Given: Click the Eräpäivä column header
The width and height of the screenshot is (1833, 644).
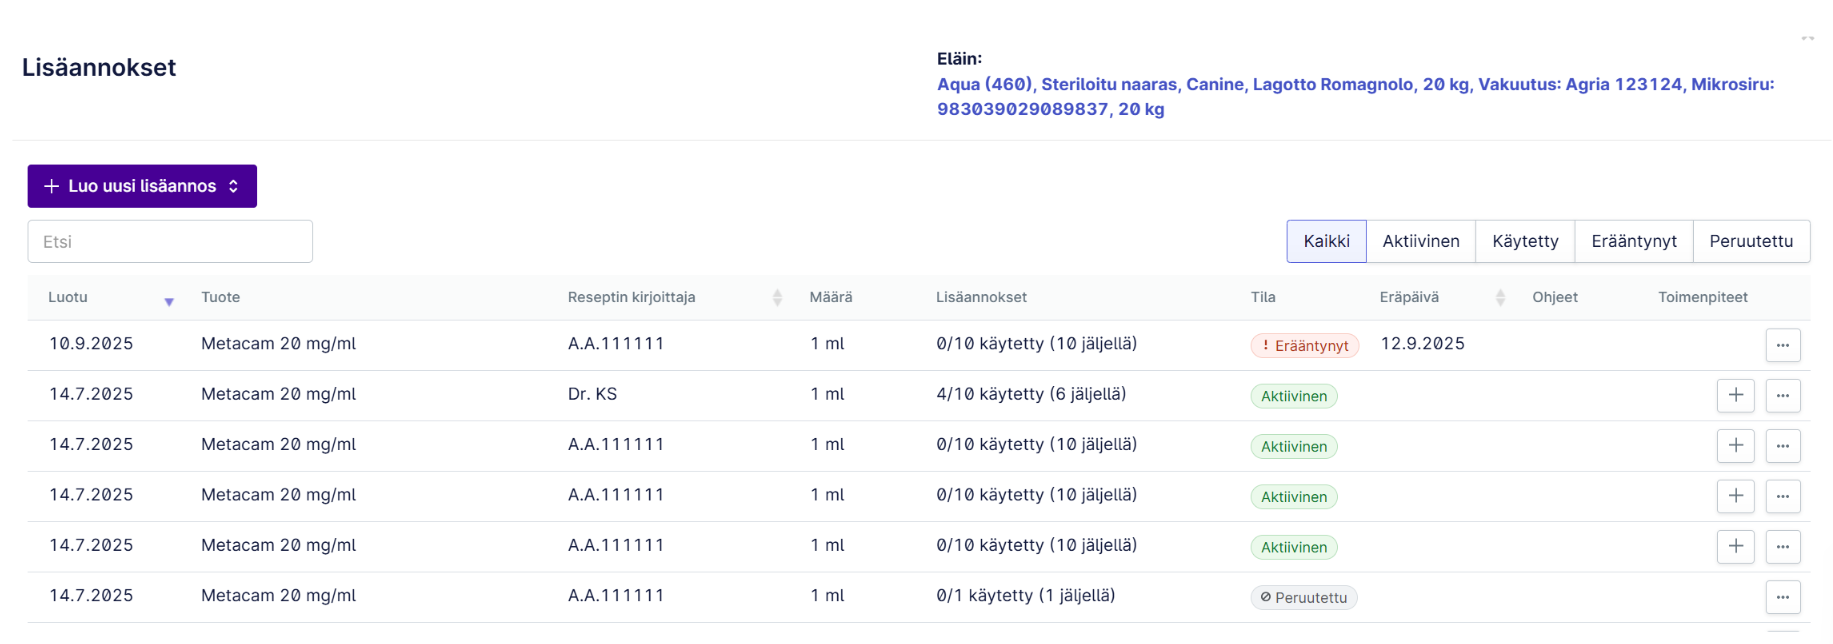Looking at the screenshot, I should tap(1409, 297).
